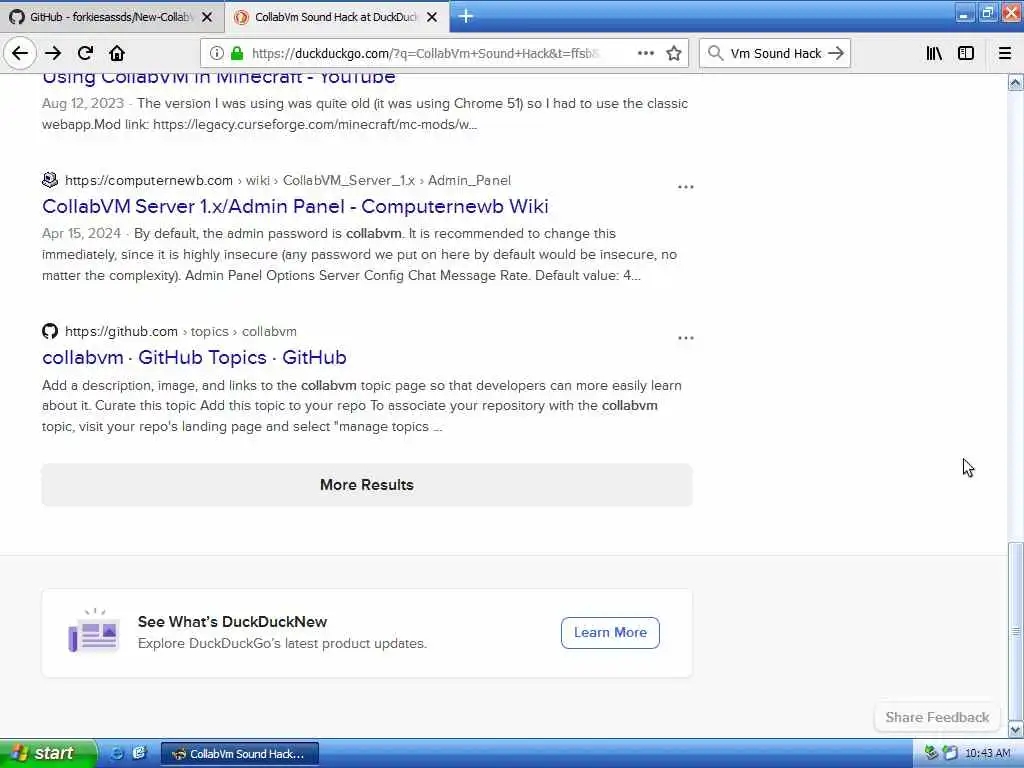Reload the current page
This screenshot has height=768, width=1024.
[x=85, y=53]
